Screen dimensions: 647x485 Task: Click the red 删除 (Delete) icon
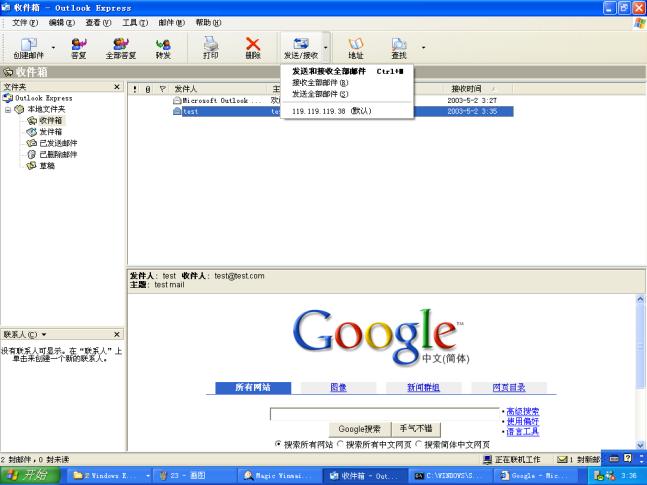(253, 48)
